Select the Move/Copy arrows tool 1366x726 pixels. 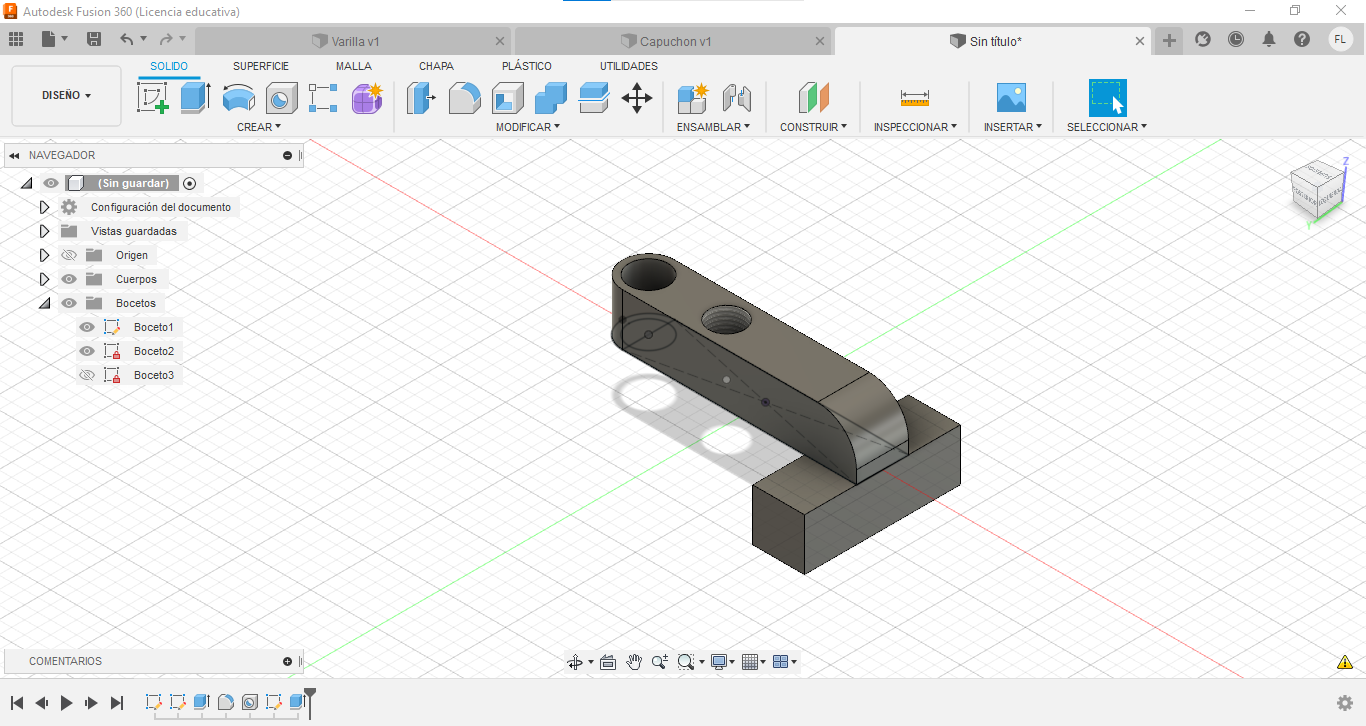[637, 98]
